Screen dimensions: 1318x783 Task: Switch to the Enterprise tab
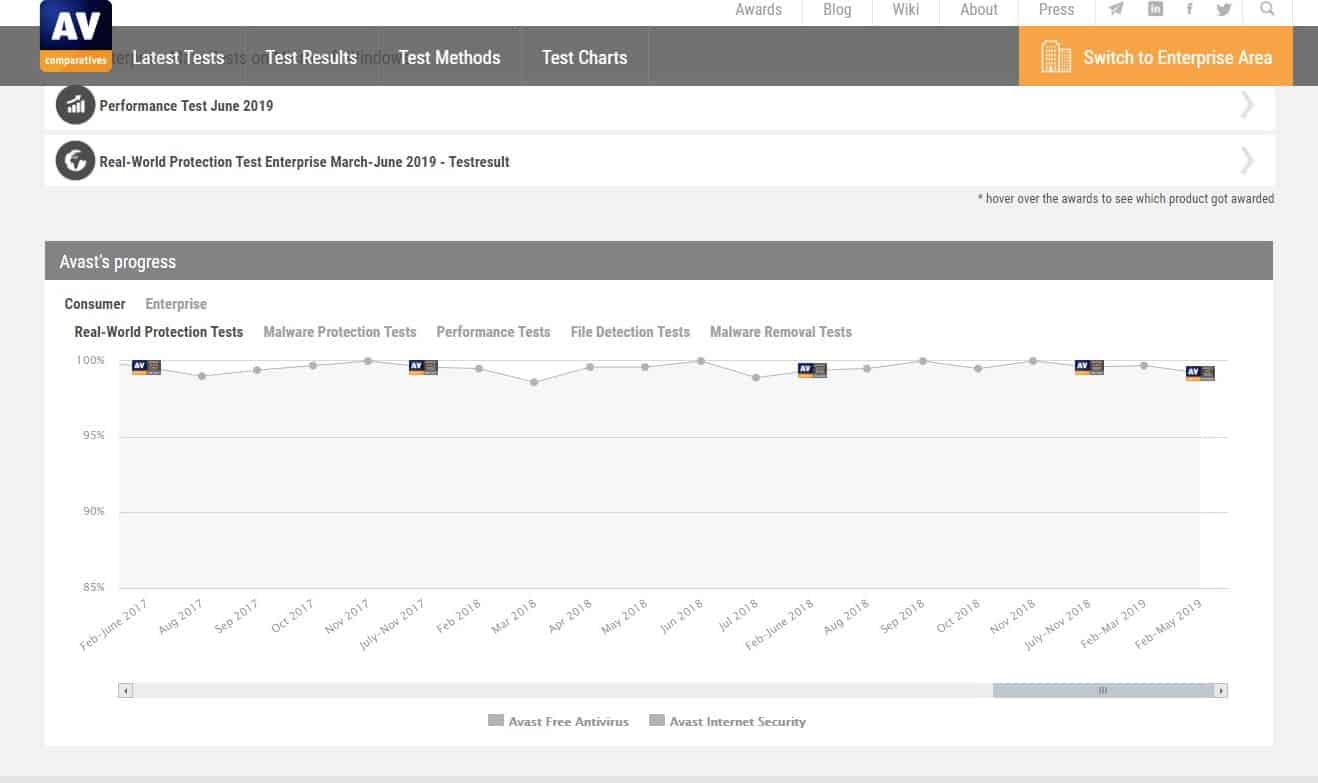pos(176,304)
